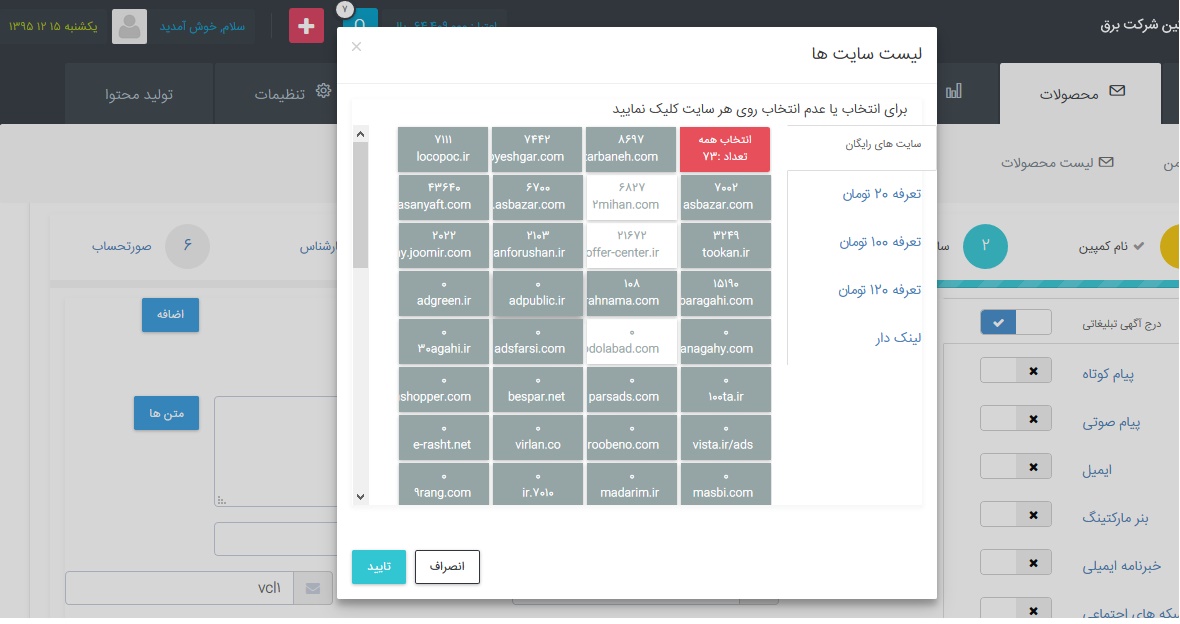Image resolution: width=1180 pixels, height=624 pixels.
Task: Click the date یکشنبه ۱۵ ۱۲ ۱۳۹۵ in the header
Action: (53, 26)
